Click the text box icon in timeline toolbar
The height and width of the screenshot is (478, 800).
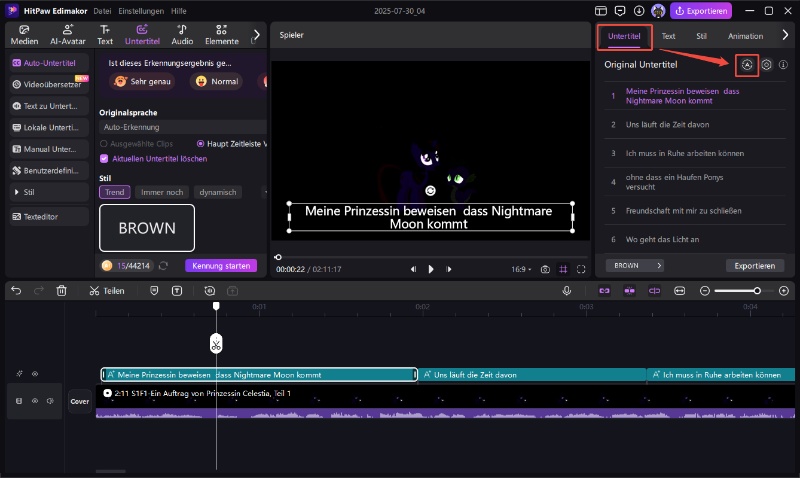(177, 291)
